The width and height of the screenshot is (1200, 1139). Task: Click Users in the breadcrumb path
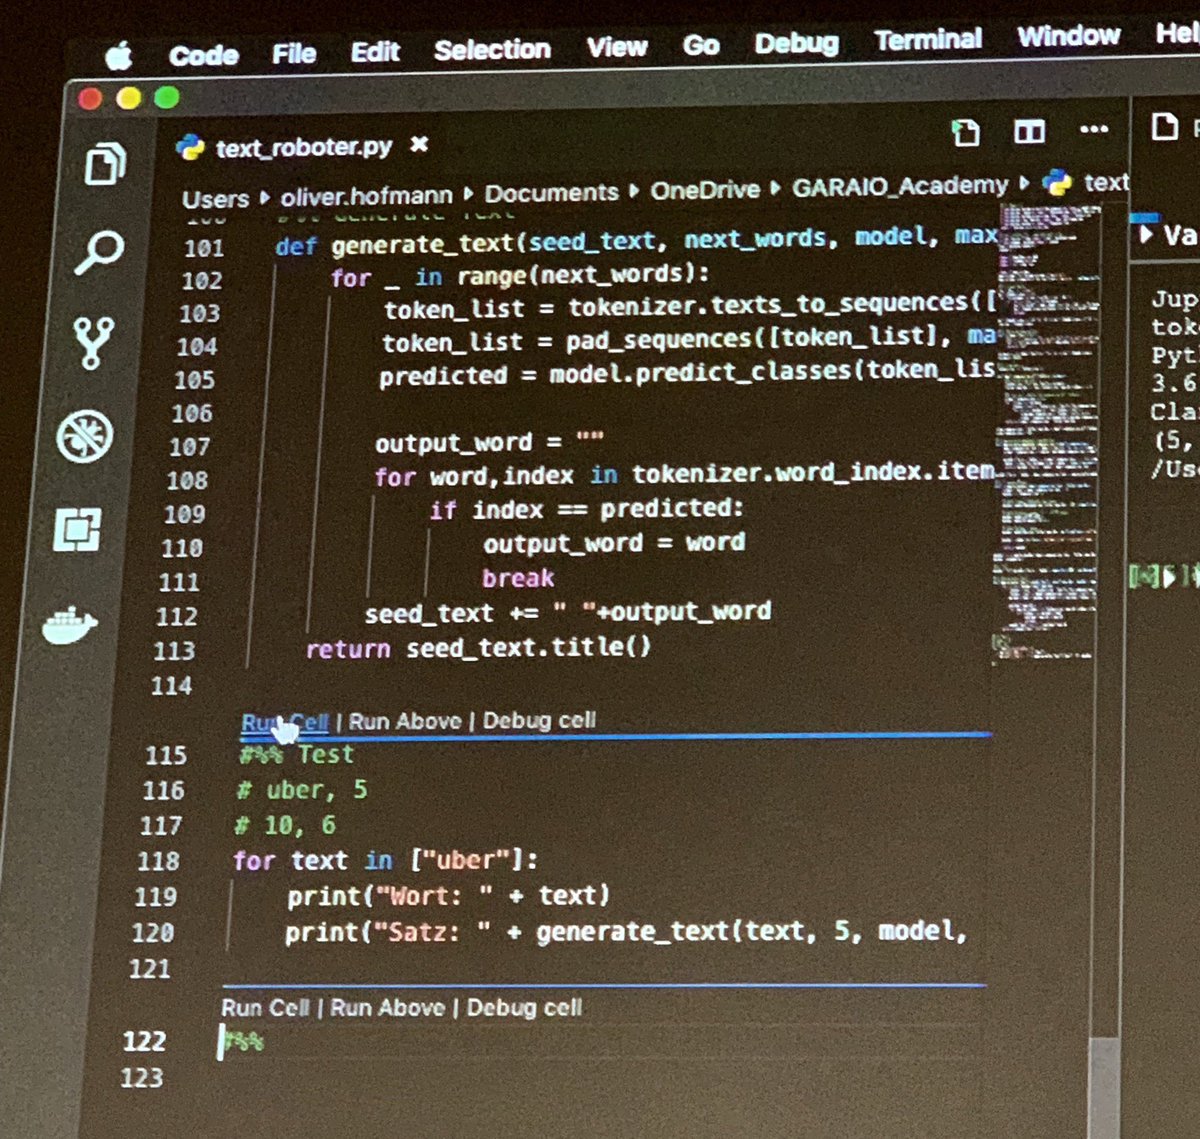(215, 199)
